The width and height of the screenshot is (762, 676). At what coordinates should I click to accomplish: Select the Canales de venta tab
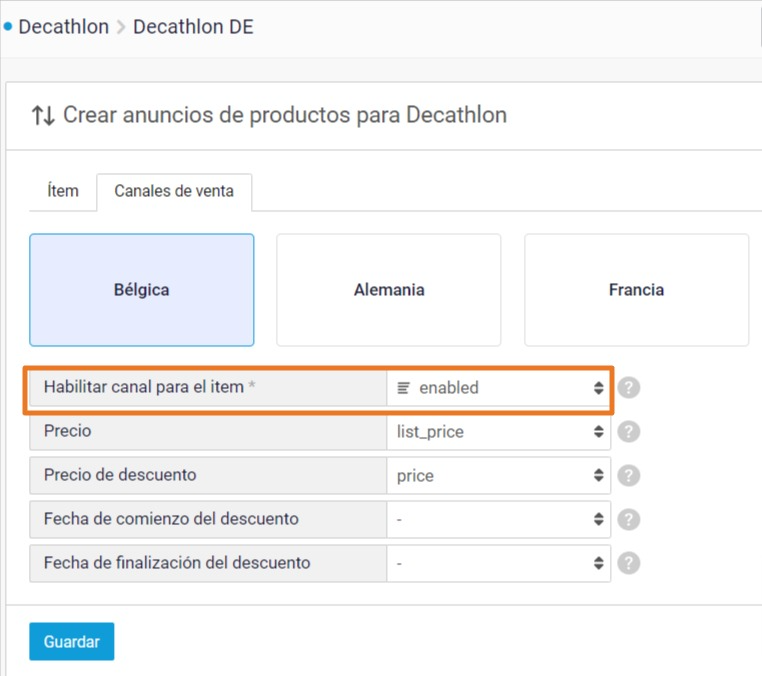pyautogui.click(x=174, y=191)
